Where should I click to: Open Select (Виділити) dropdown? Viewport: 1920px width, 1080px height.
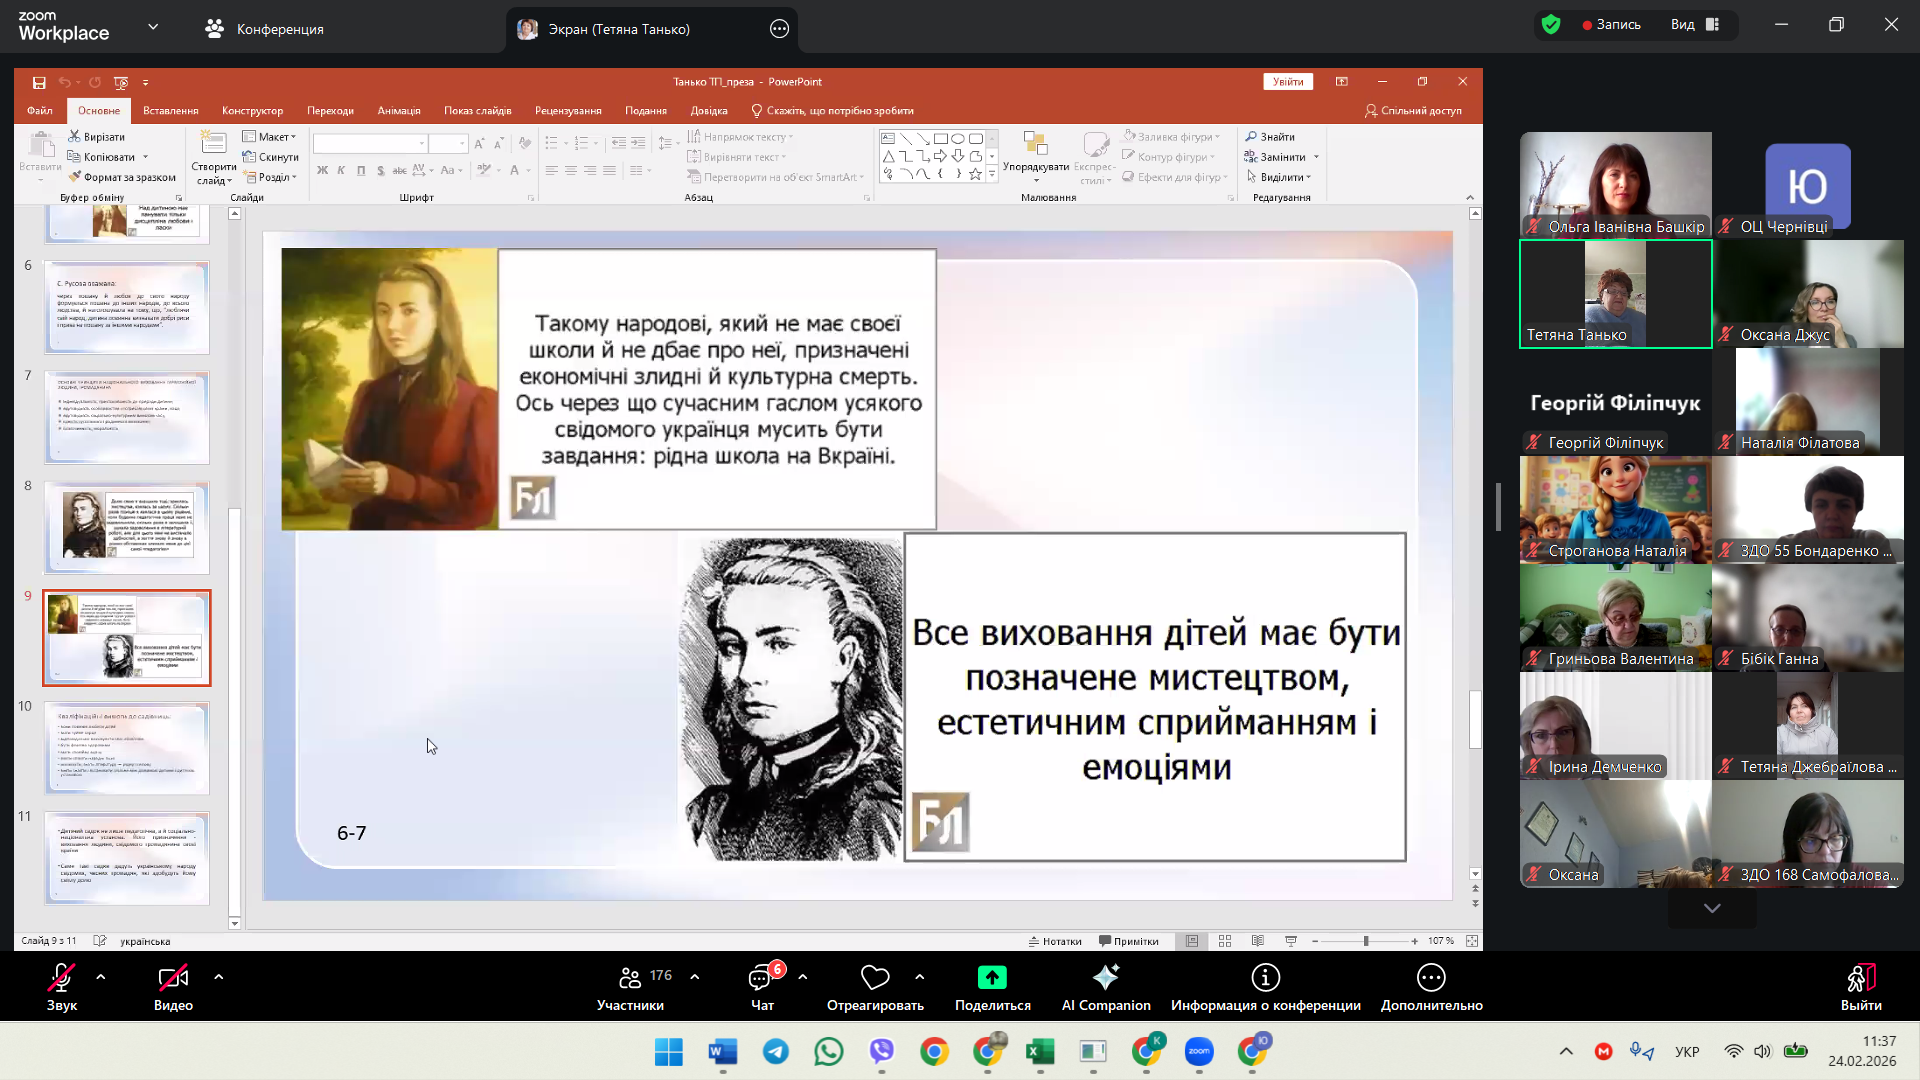pyautogui.click(x=1279, y=177)
